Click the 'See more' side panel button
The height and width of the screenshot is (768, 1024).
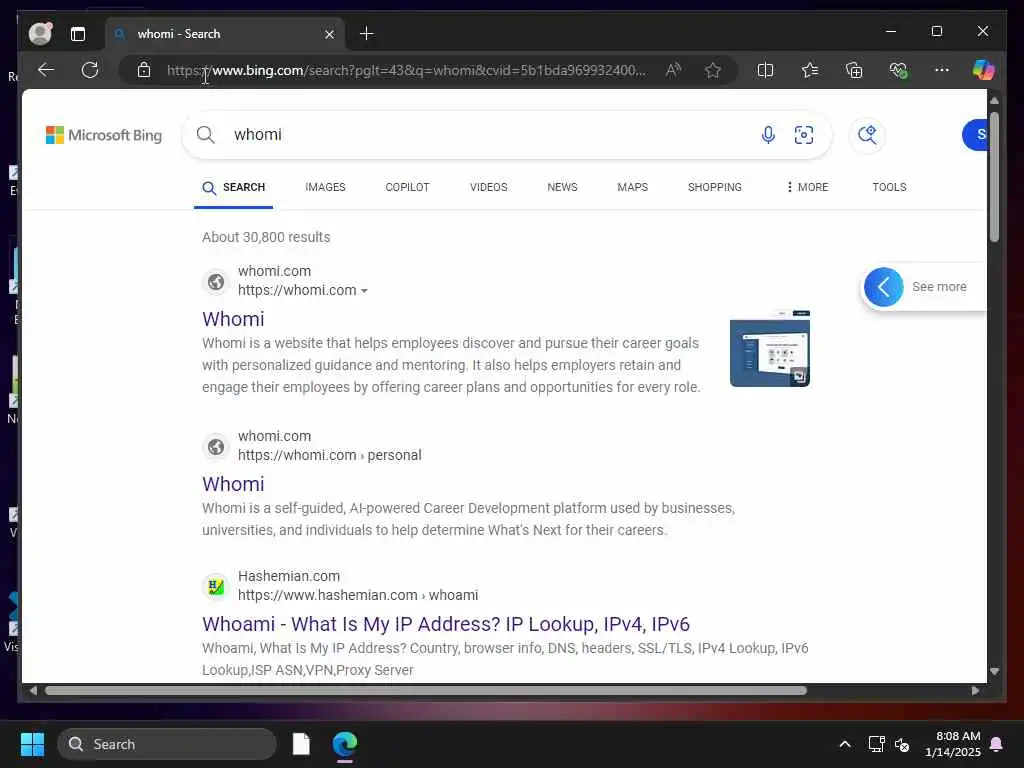pyautogui.click(x=923, y=287)
